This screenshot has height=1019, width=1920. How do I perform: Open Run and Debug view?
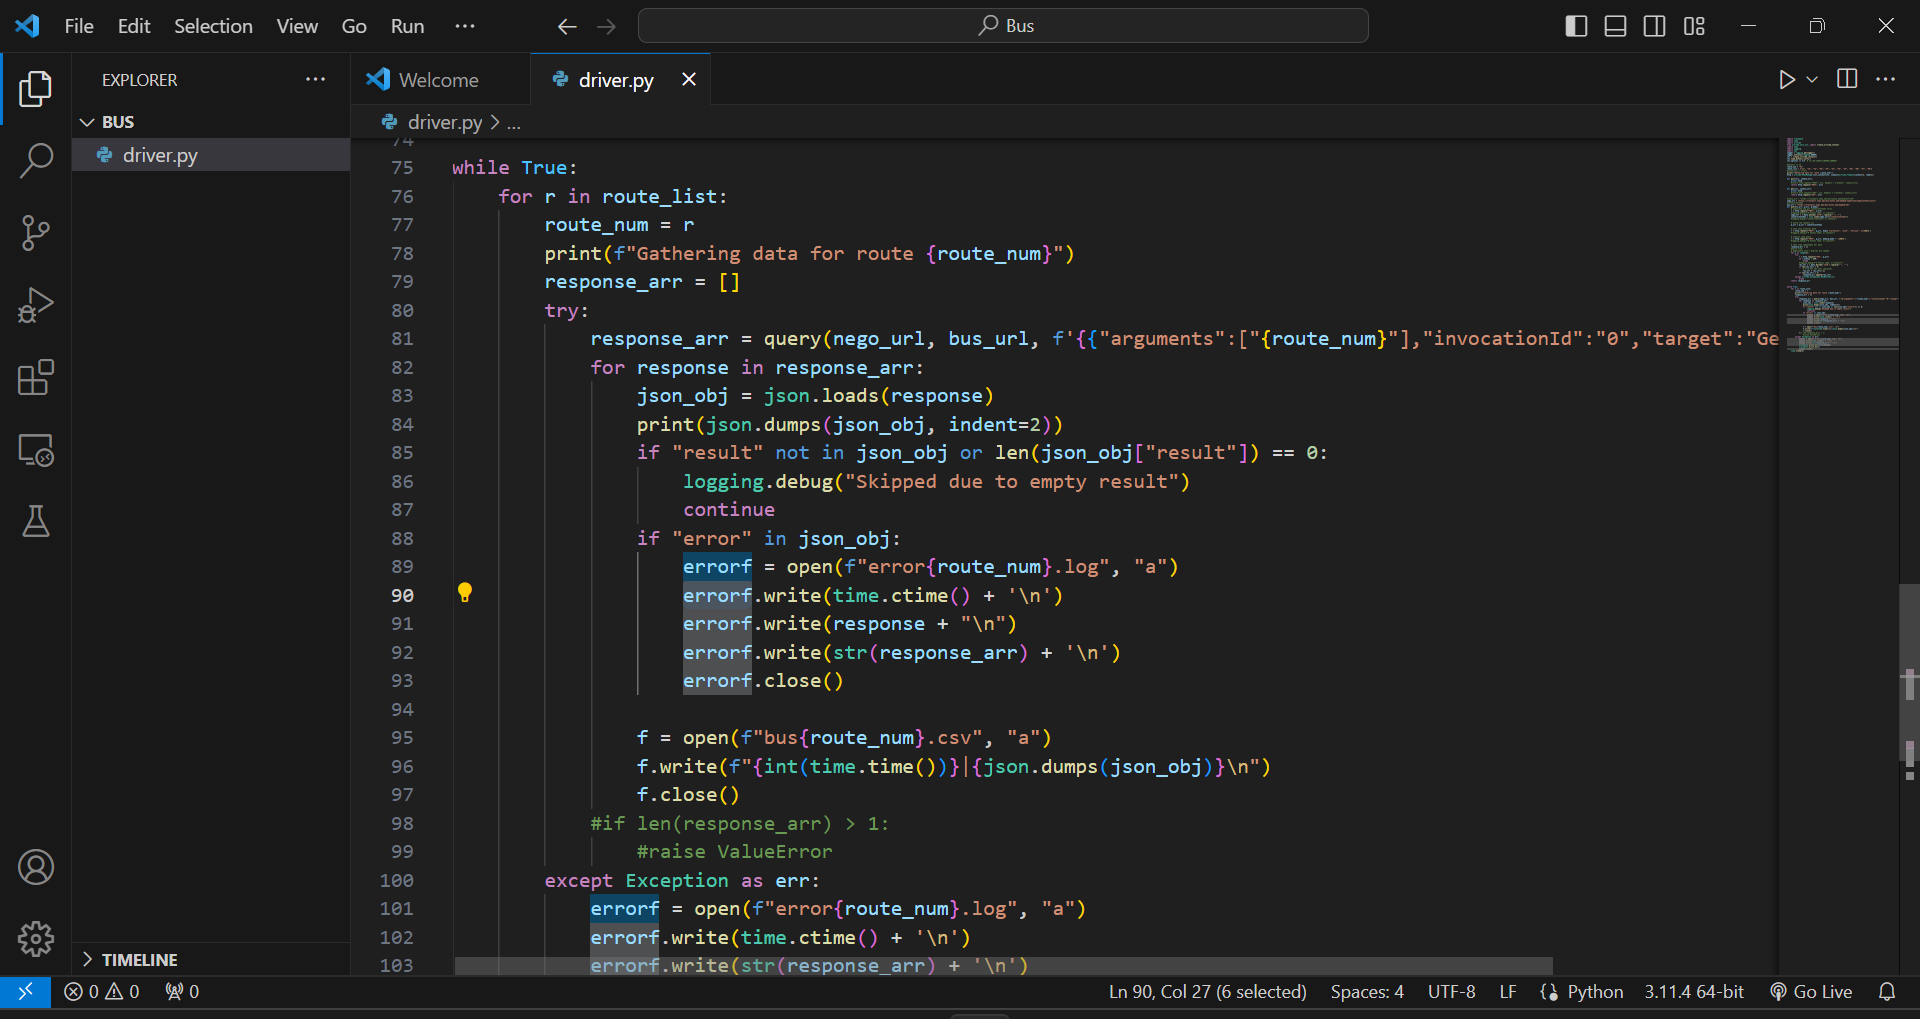[x=35, y=305]
